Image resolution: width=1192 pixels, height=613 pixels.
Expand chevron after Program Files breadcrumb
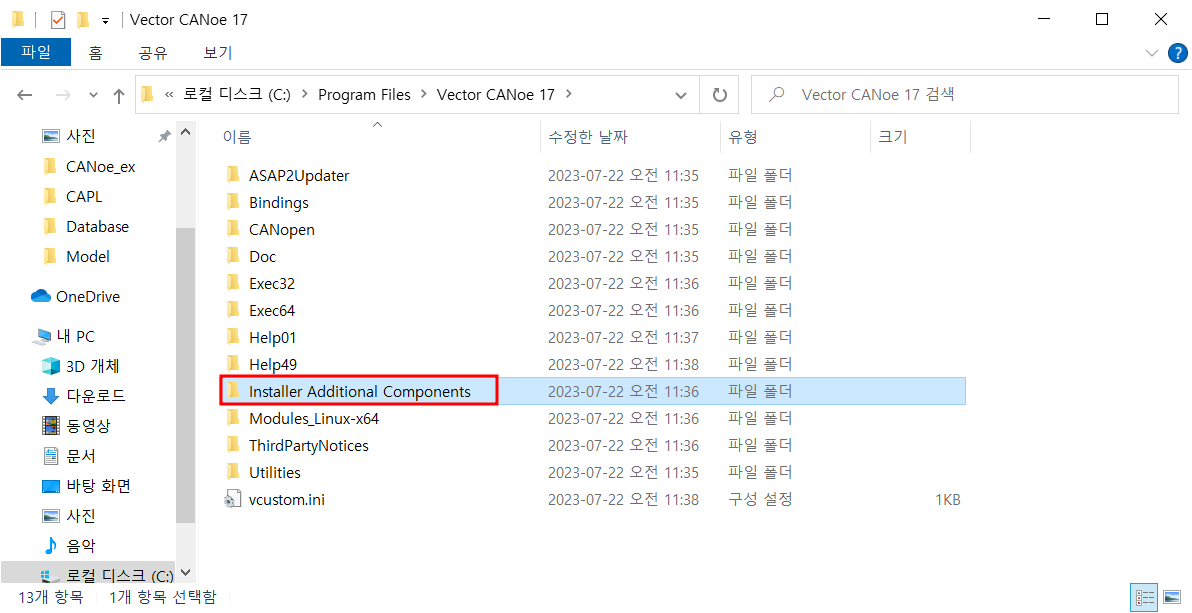(423, 95)
